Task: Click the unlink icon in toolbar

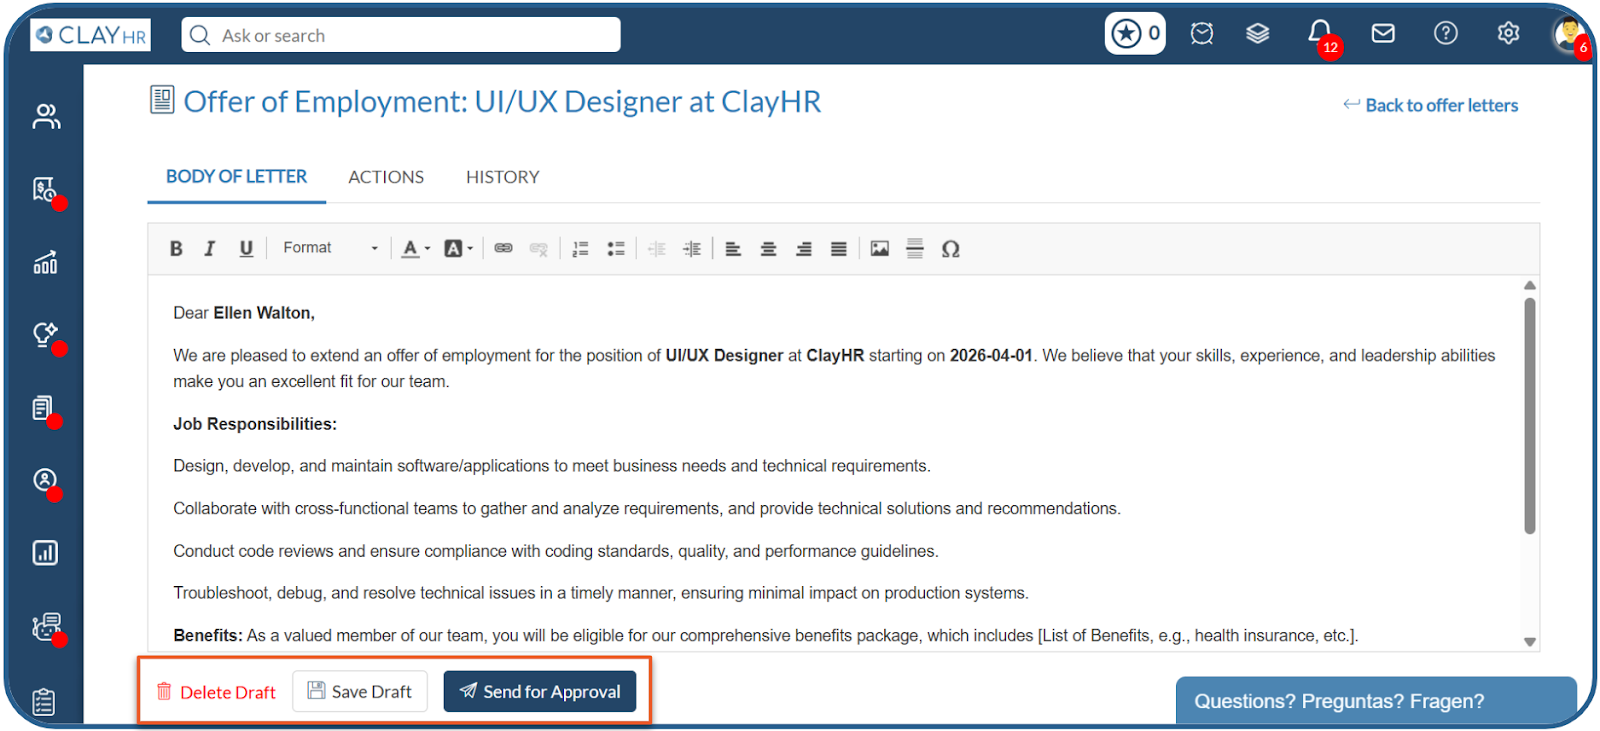Action: [539, 249]
